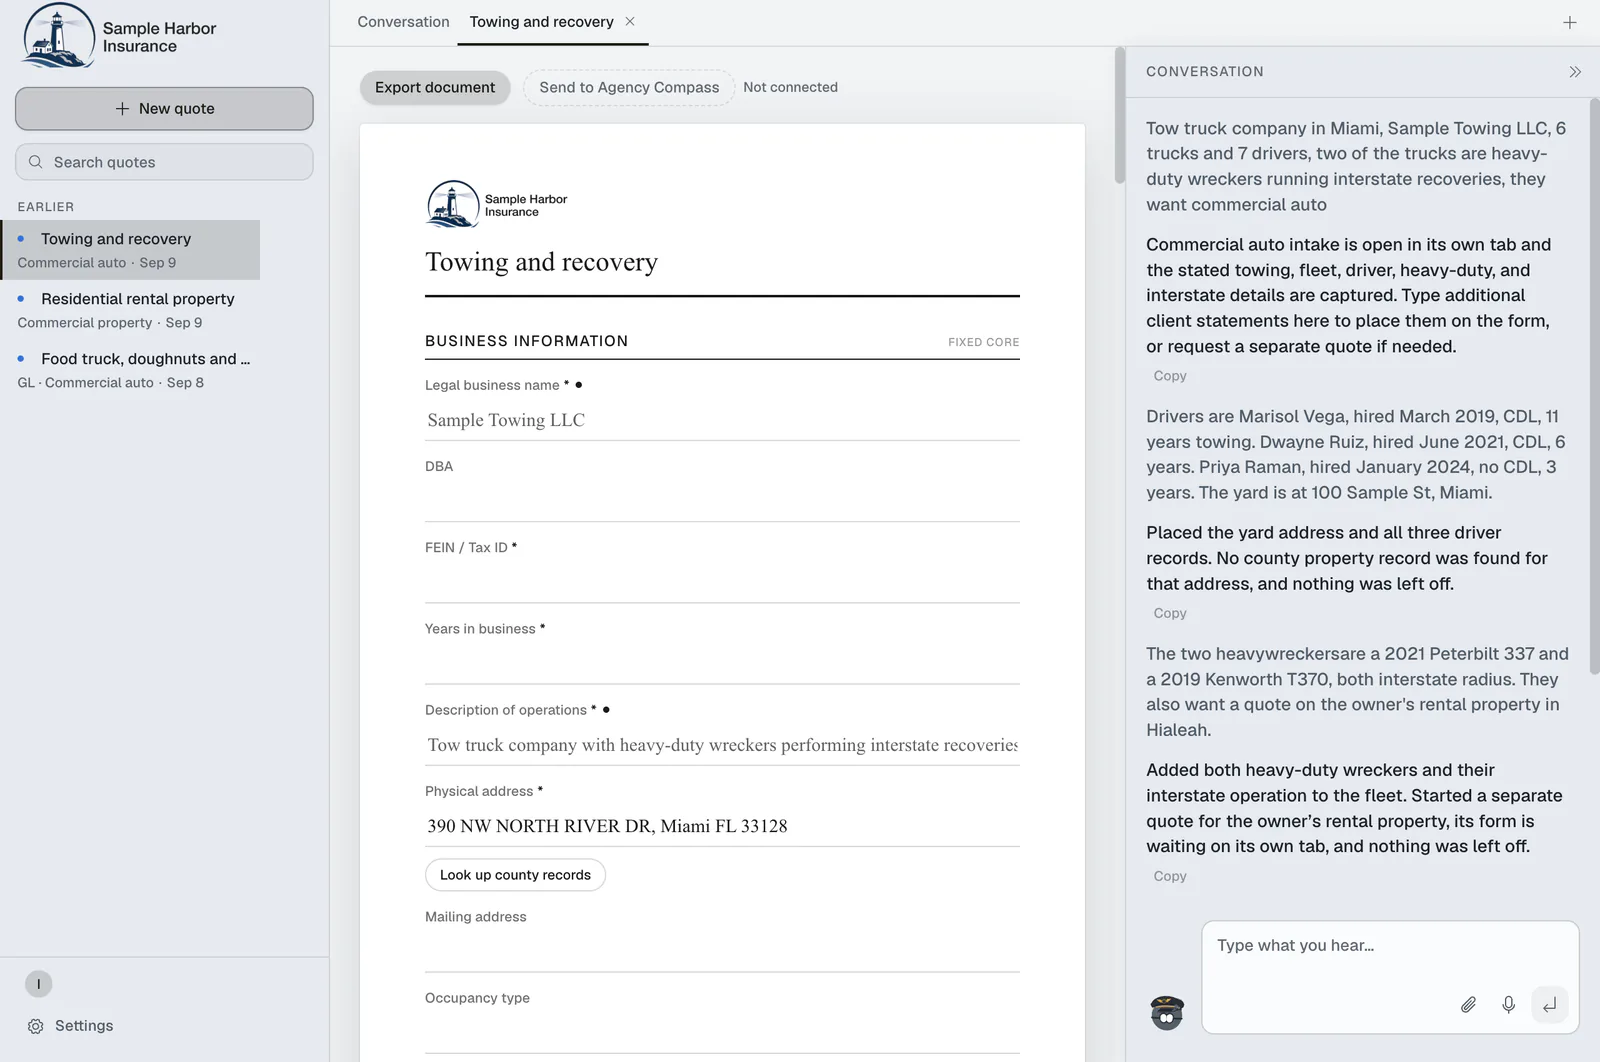Image resolution: width=1600 pixels, height=1062 pixels.
Task: Click the BUSINESS INFORMATION section heading
Action: point(527,341)
